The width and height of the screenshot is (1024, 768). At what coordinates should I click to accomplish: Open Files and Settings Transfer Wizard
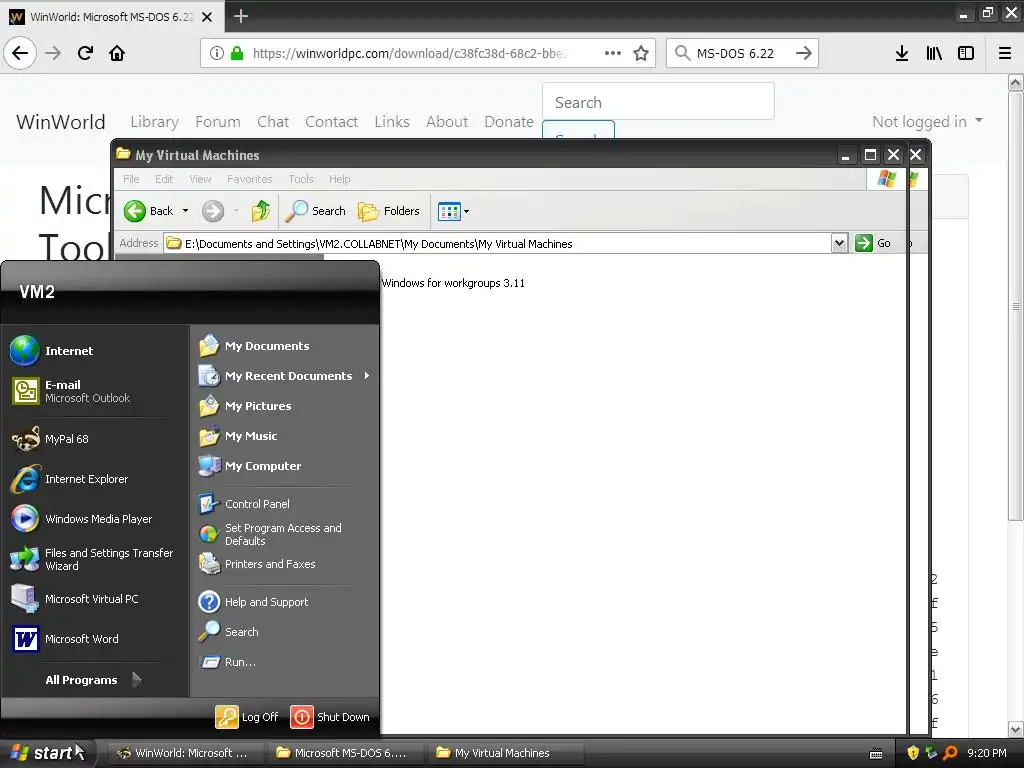pos(92,559)
